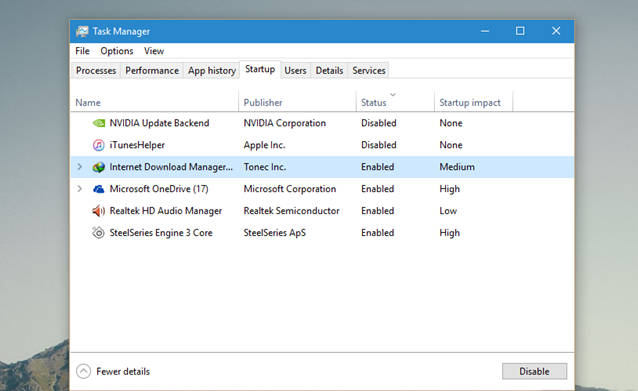The width and height of the screenshot is (638, 391).
Task: Expand the Microsoft OneDrive (17) group
Action: coord(80,189)
